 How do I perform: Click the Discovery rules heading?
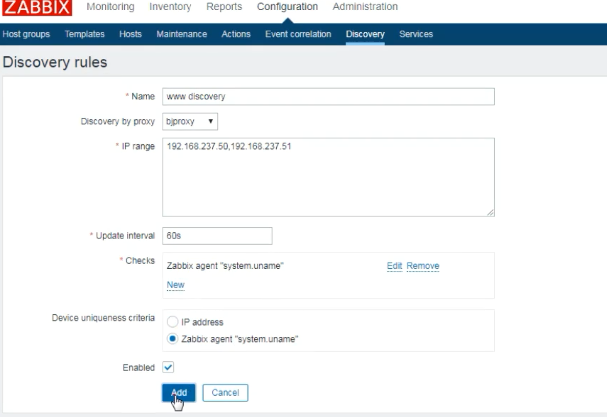click(x=55, y=62)
